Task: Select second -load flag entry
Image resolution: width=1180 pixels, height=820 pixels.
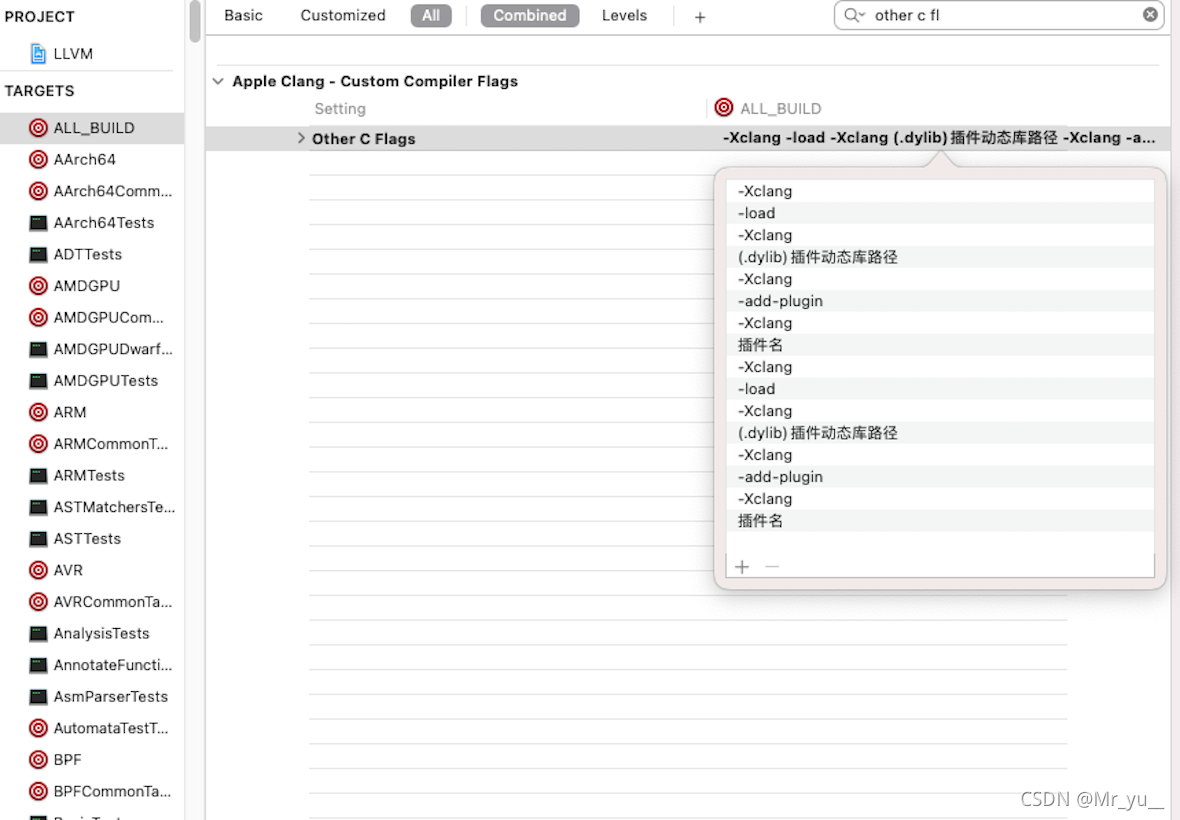Action: (939, 389)
